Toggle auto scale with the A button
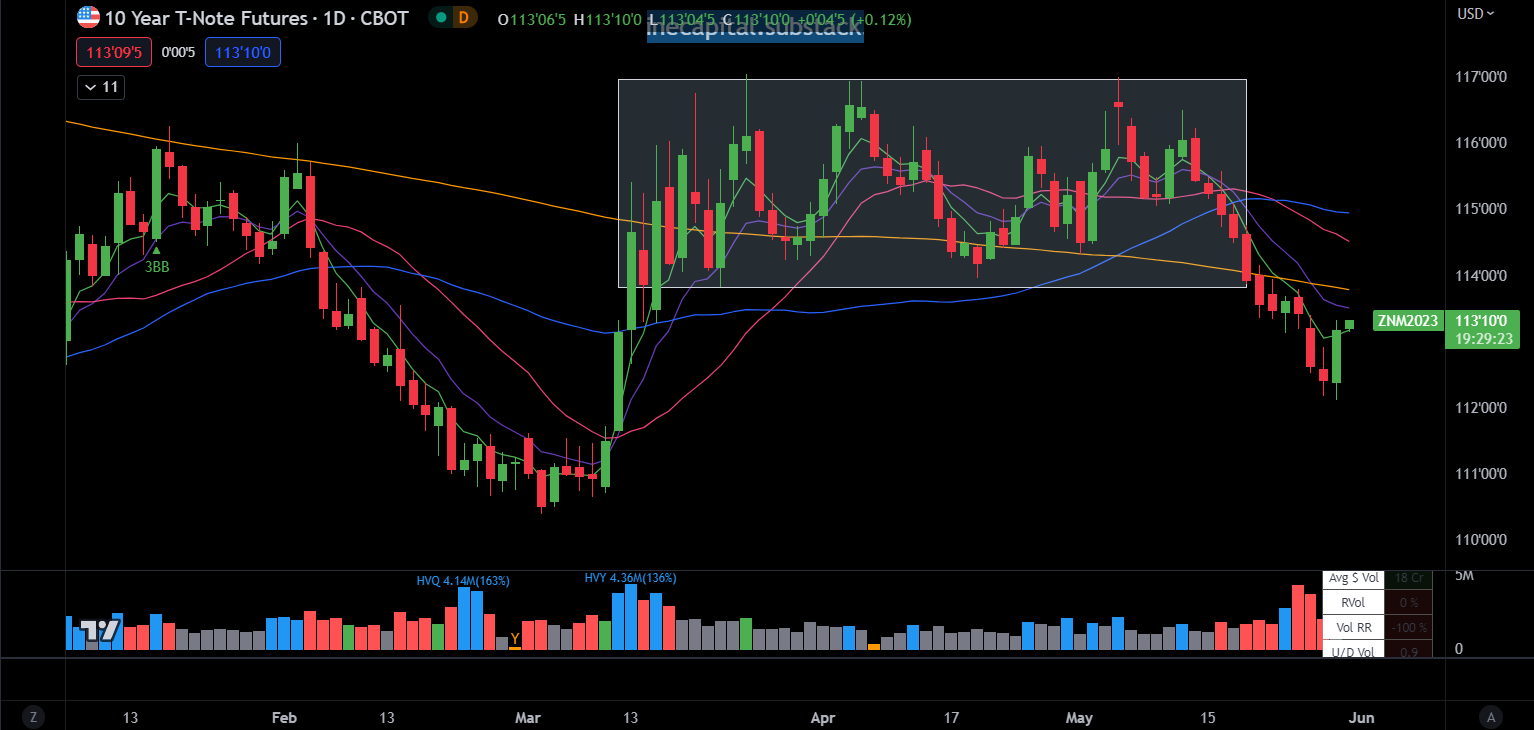 click(1491, 716)
